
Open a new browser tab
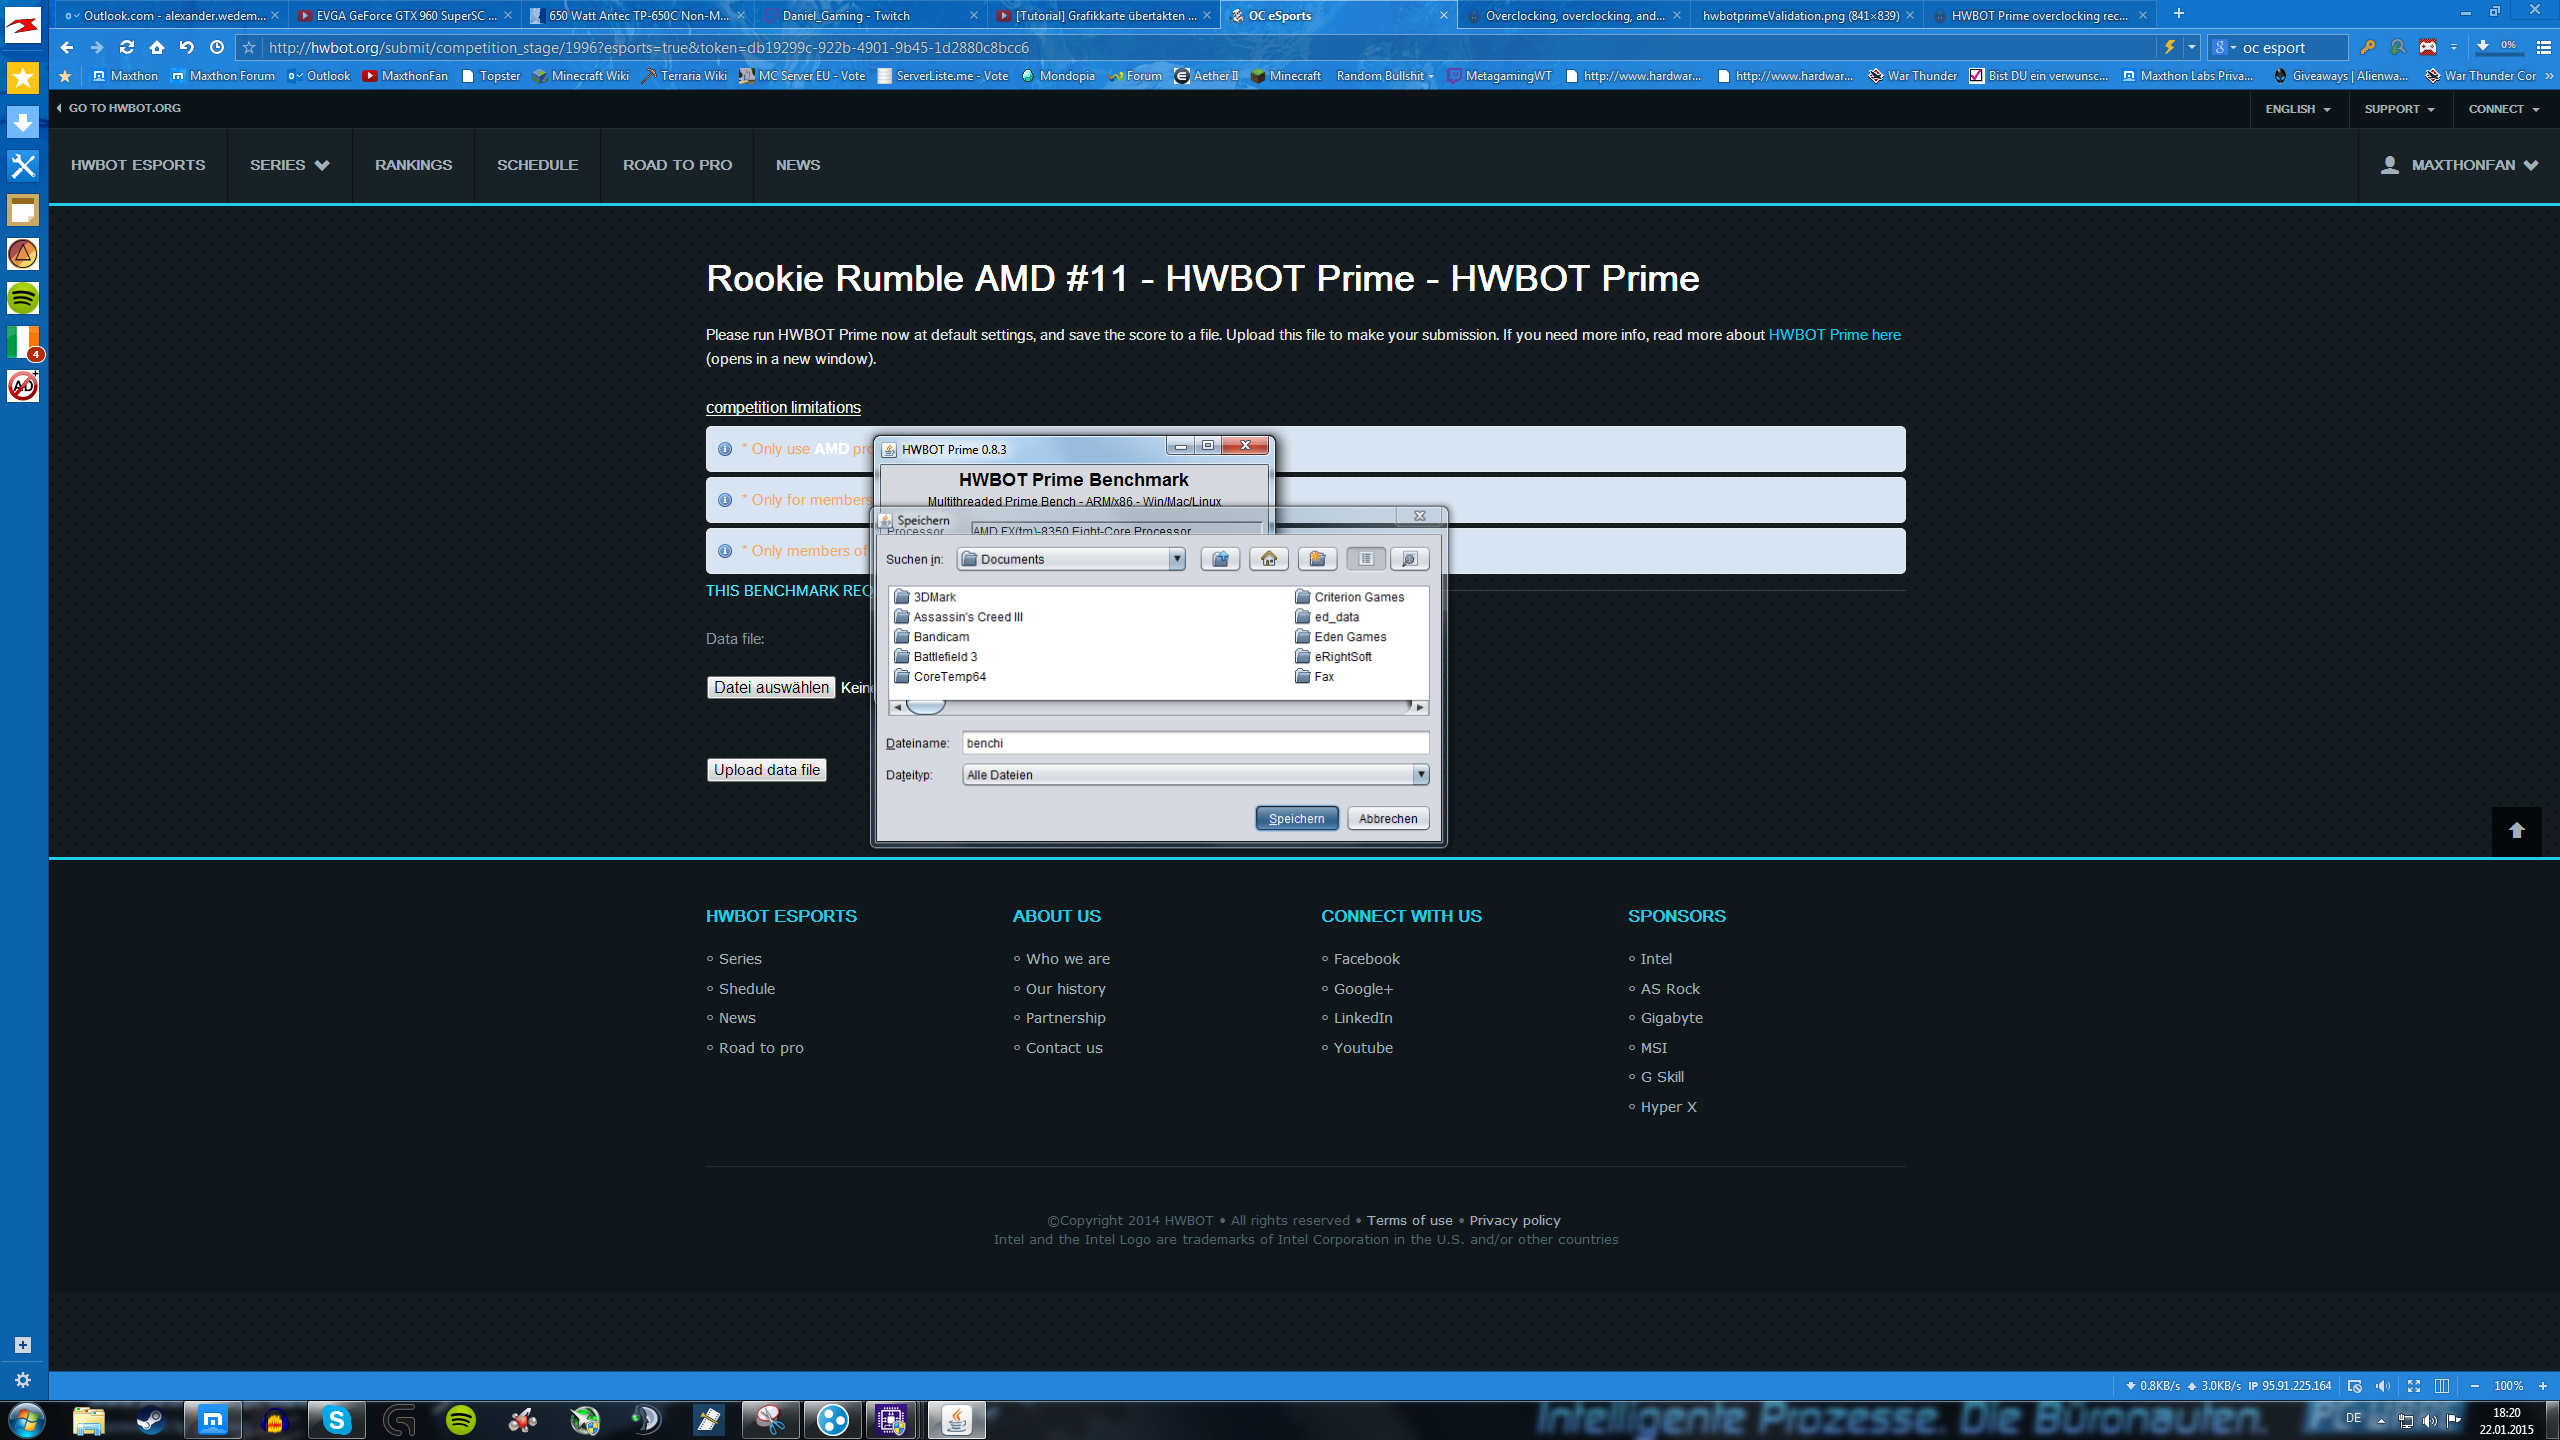coord(2179,14)
